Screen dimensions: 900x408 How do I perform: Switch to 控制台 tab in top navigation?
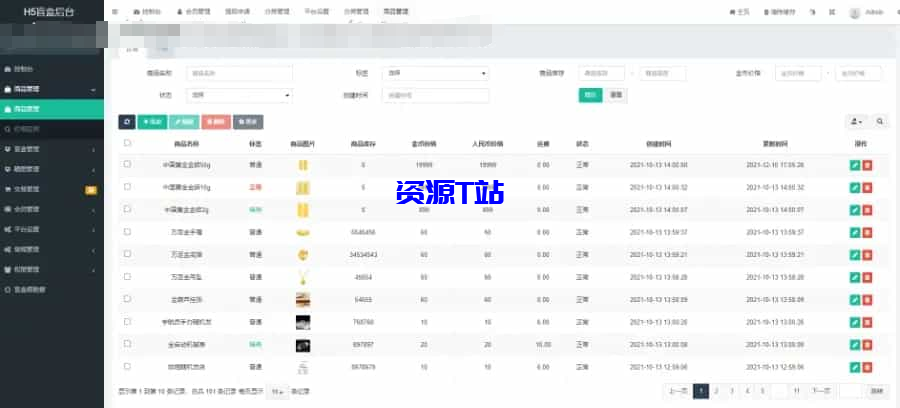(x=147, y=12)
